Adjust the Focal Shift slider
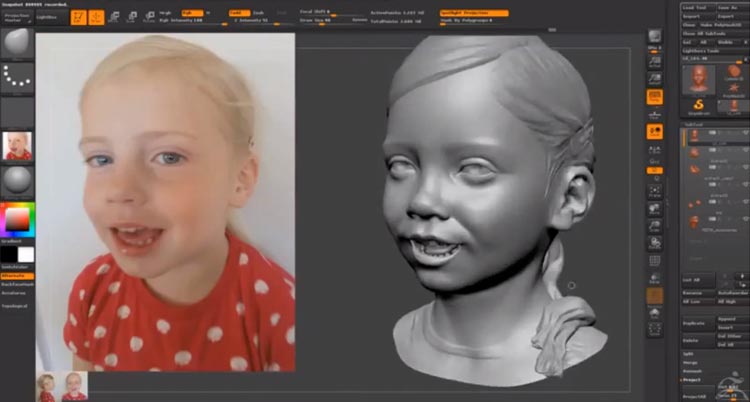The width and height of the screenshot is (750, 402). tap(333, 12)
